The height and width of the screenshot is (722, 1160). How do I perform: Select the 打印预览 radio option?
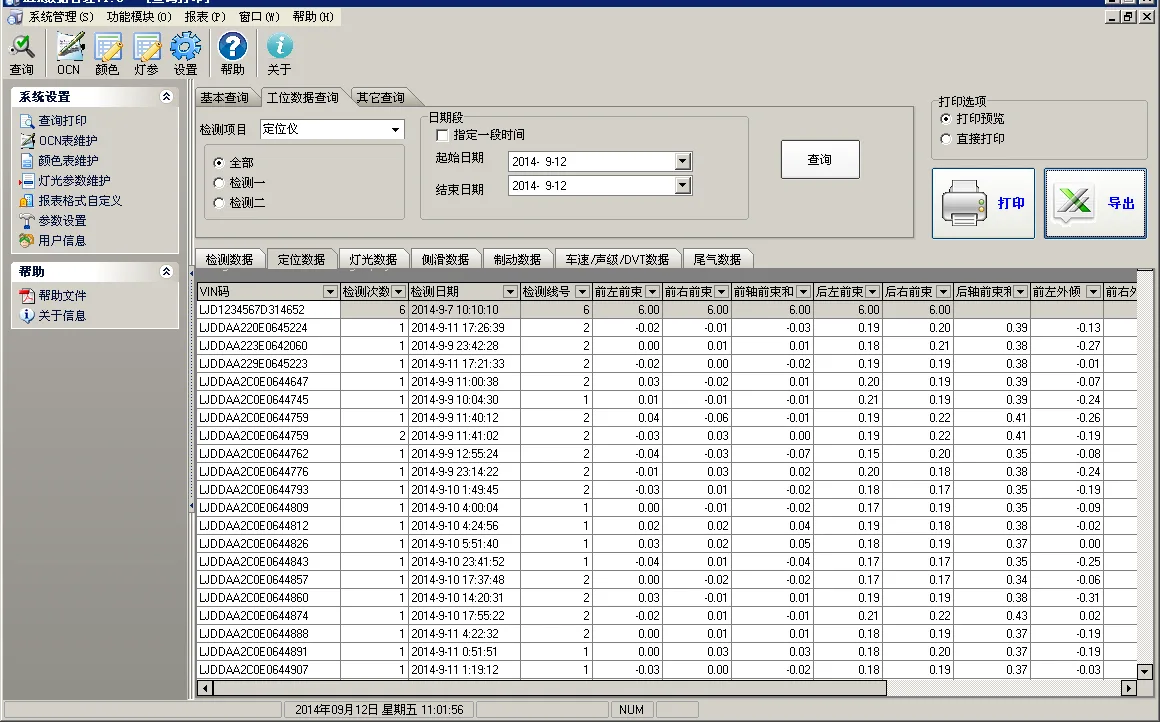[945, 118]
